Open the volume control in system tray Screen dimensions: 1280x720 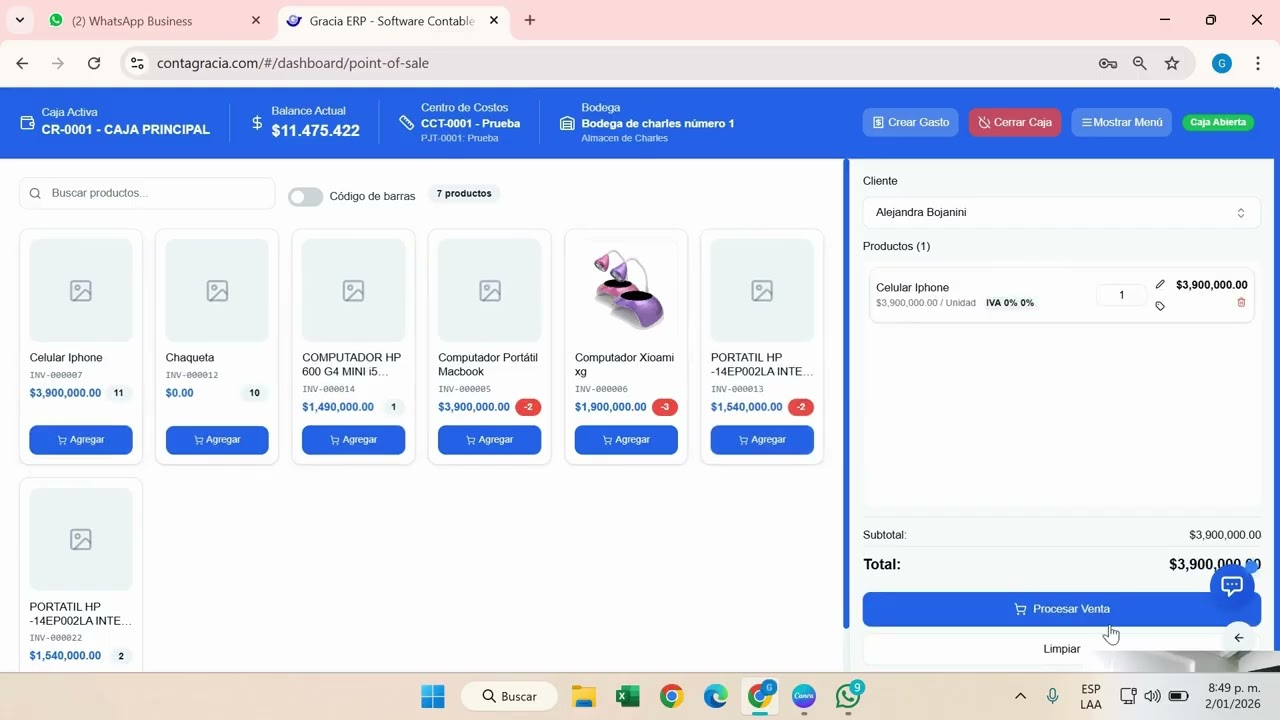click(x=1152, y=696)
